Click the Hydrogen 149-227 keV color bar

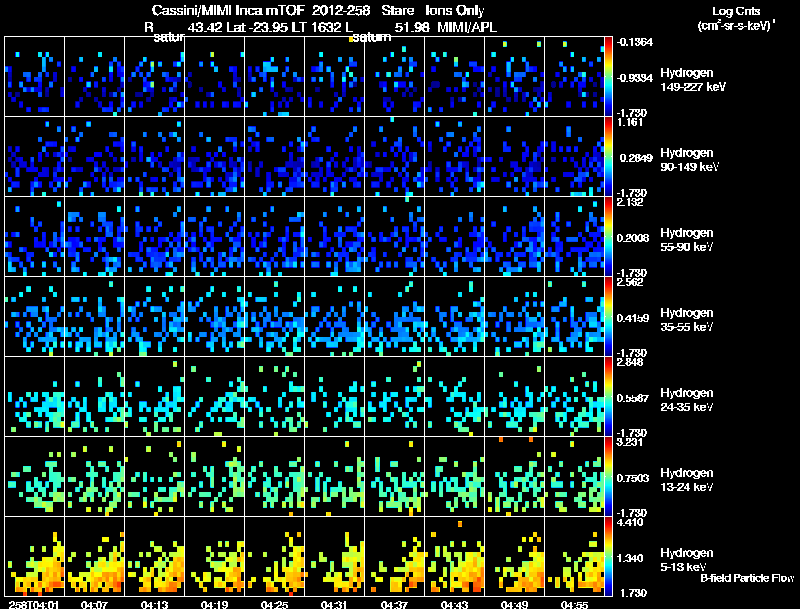(608, 76)
